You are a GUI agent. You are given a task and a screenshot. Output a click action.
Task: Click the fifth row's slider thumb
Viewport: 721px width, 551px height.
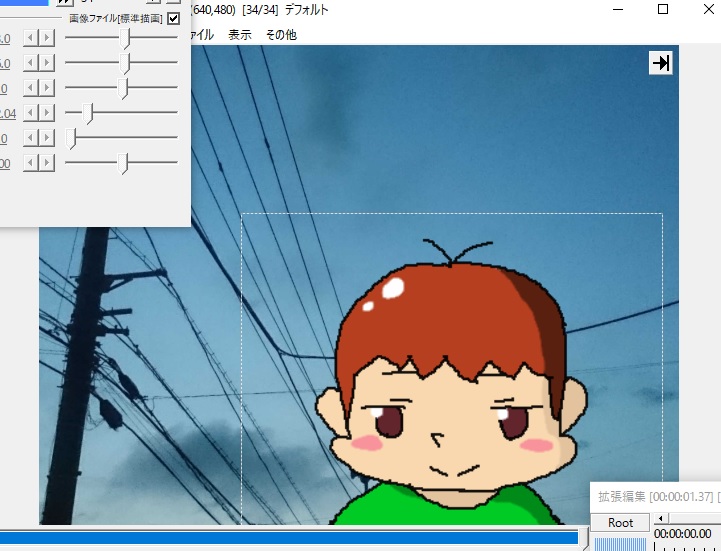(x=71, y=138)
